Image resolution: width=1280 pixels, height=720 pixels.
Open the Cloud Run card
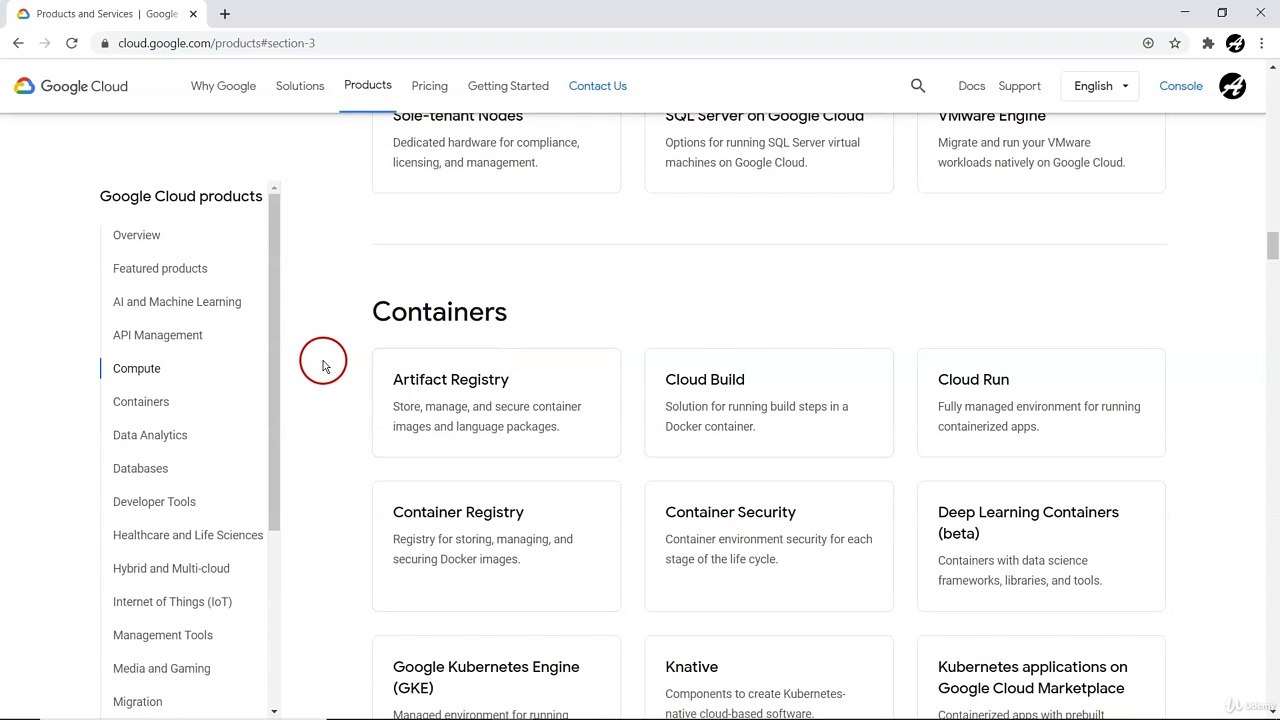[1041, 403]
